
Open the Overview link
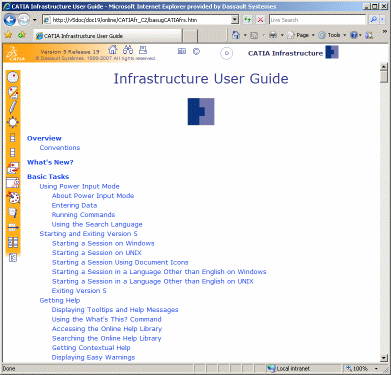44,138
